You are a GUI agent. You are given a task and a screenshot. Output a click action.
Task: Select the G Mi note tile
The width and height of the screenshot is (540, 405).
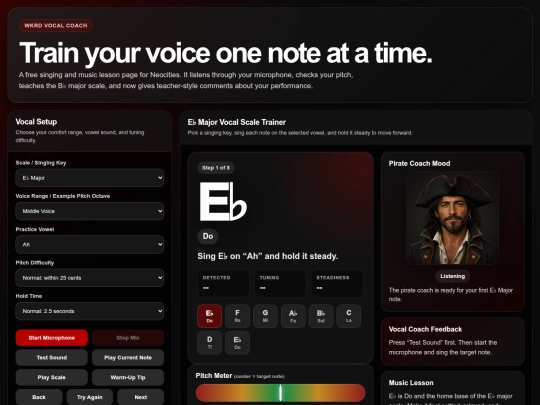point(265,316)
